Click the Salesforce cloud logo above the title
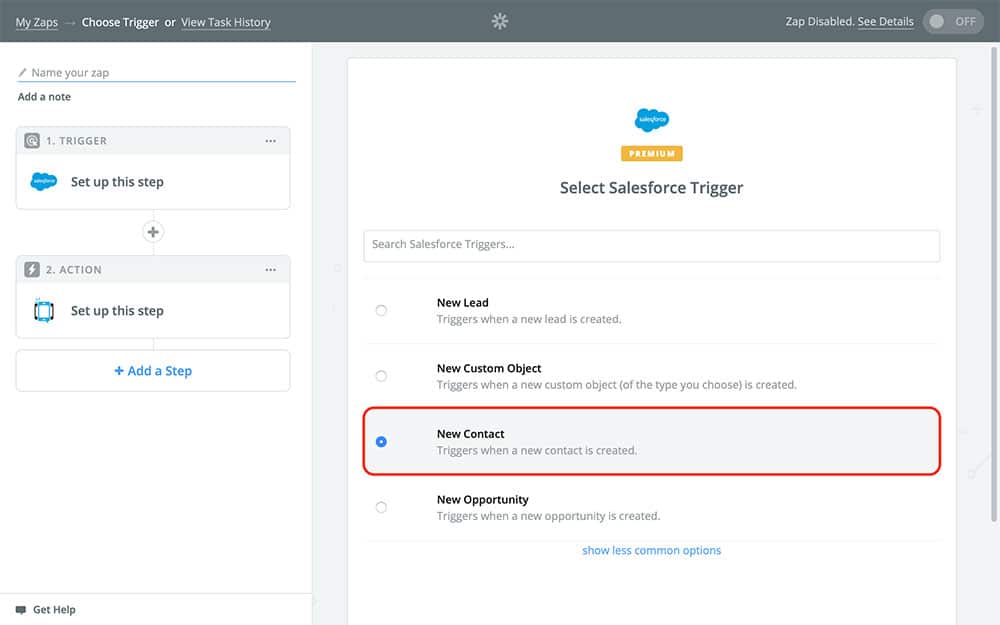Viewport: 1000px width, 625px height. tap(651, 120)
